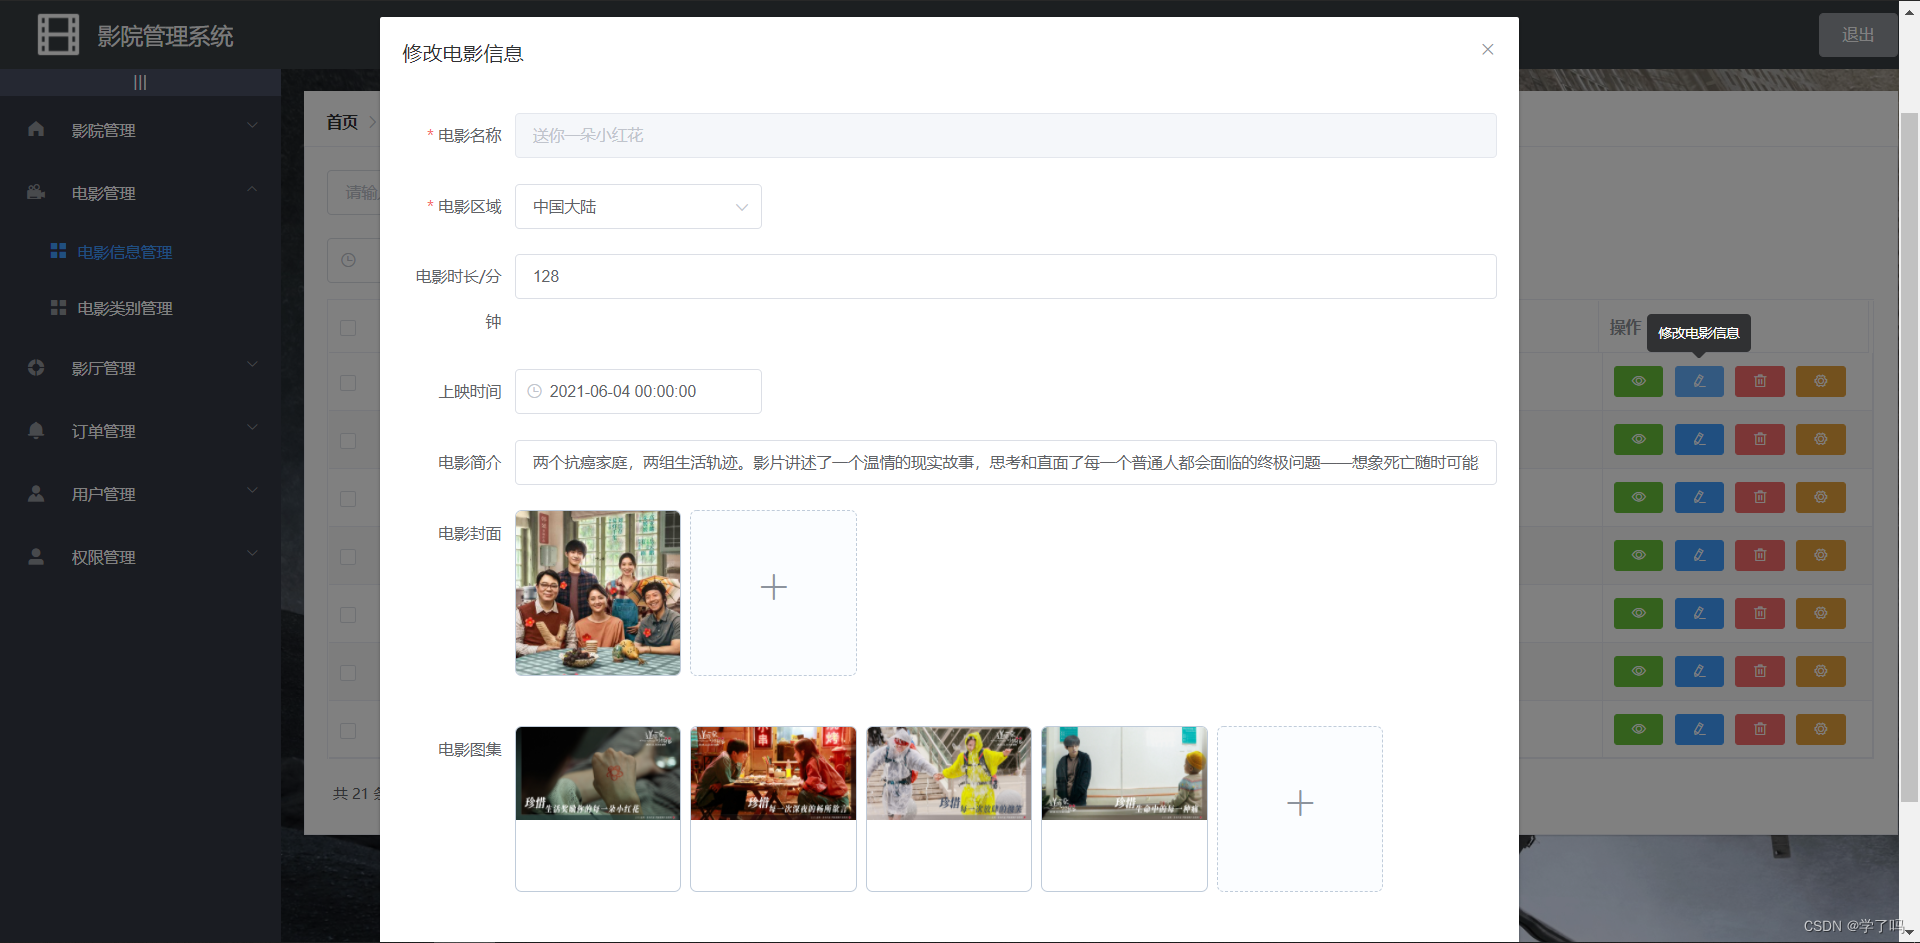Click third row green eye view button

click(1638, 497)
